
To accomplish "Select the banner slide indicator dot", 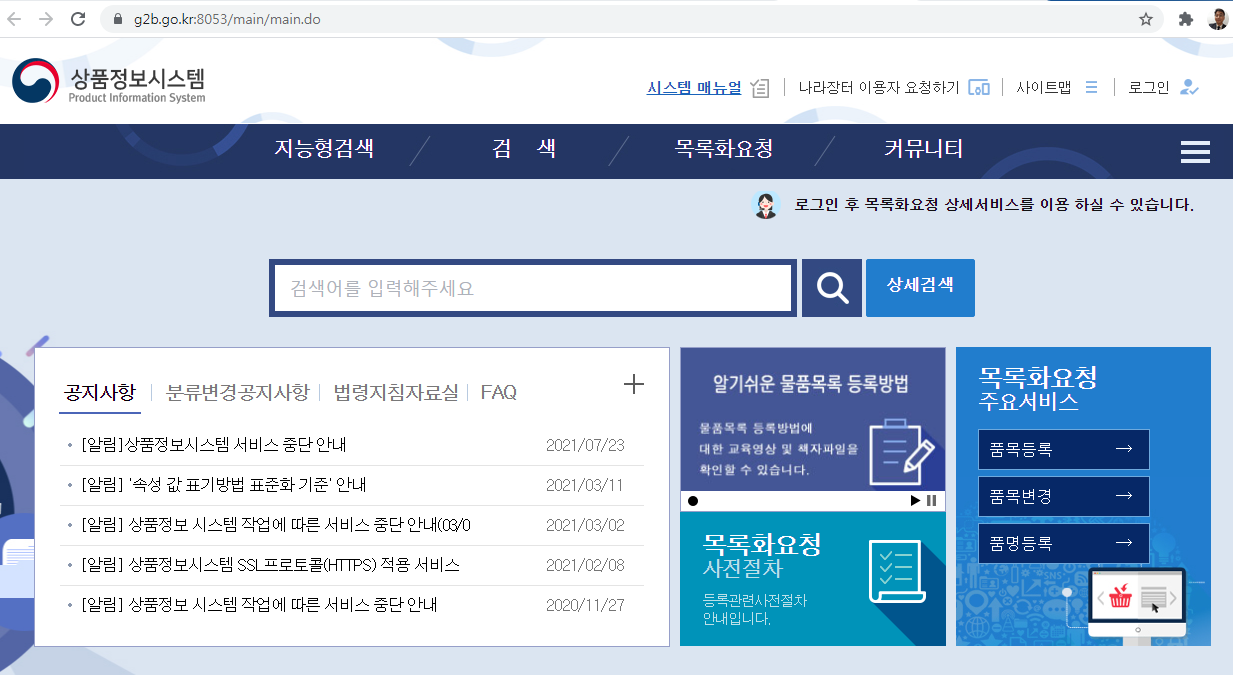I will [x=693, y=501].
